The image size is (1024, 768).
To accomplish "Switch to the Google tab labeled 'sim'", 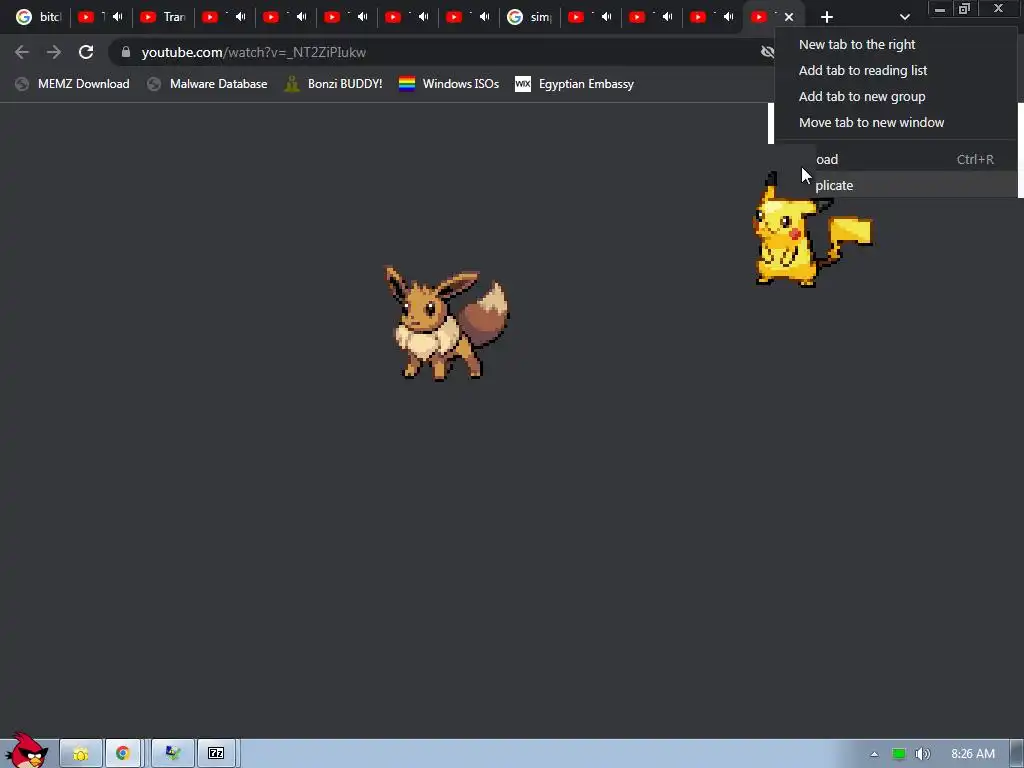I will tap(530, 17).
